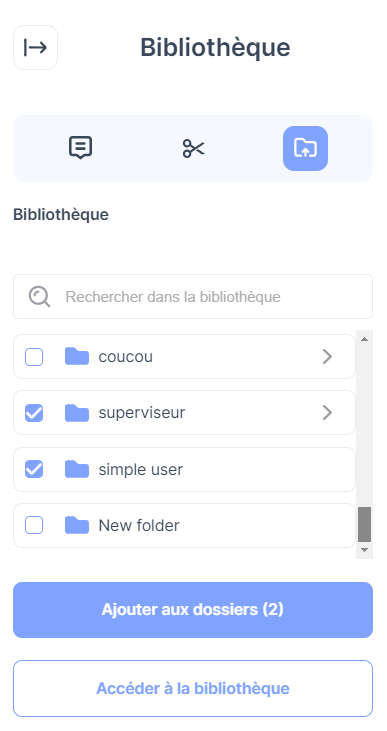The width and height of the screenshot is (387, 731).
Task: Click the magnifying glass search icon
Action: 39,297
